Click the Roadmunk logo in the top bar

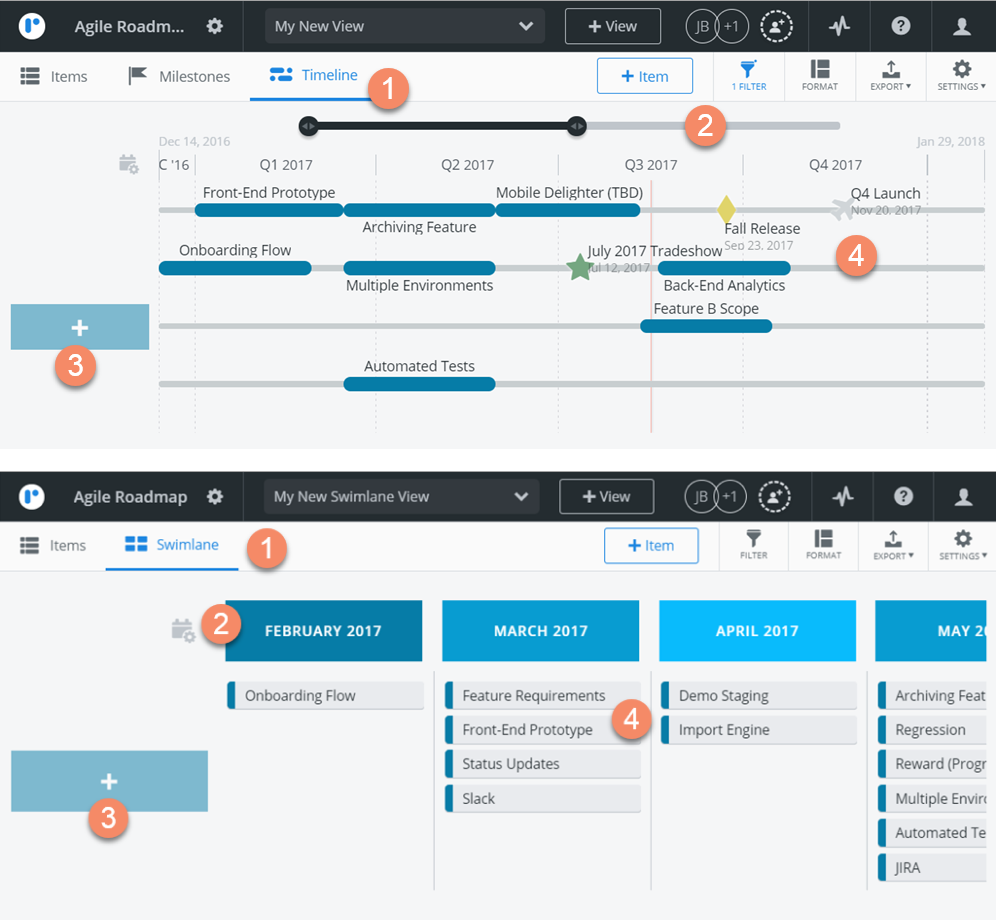(31, 27)
